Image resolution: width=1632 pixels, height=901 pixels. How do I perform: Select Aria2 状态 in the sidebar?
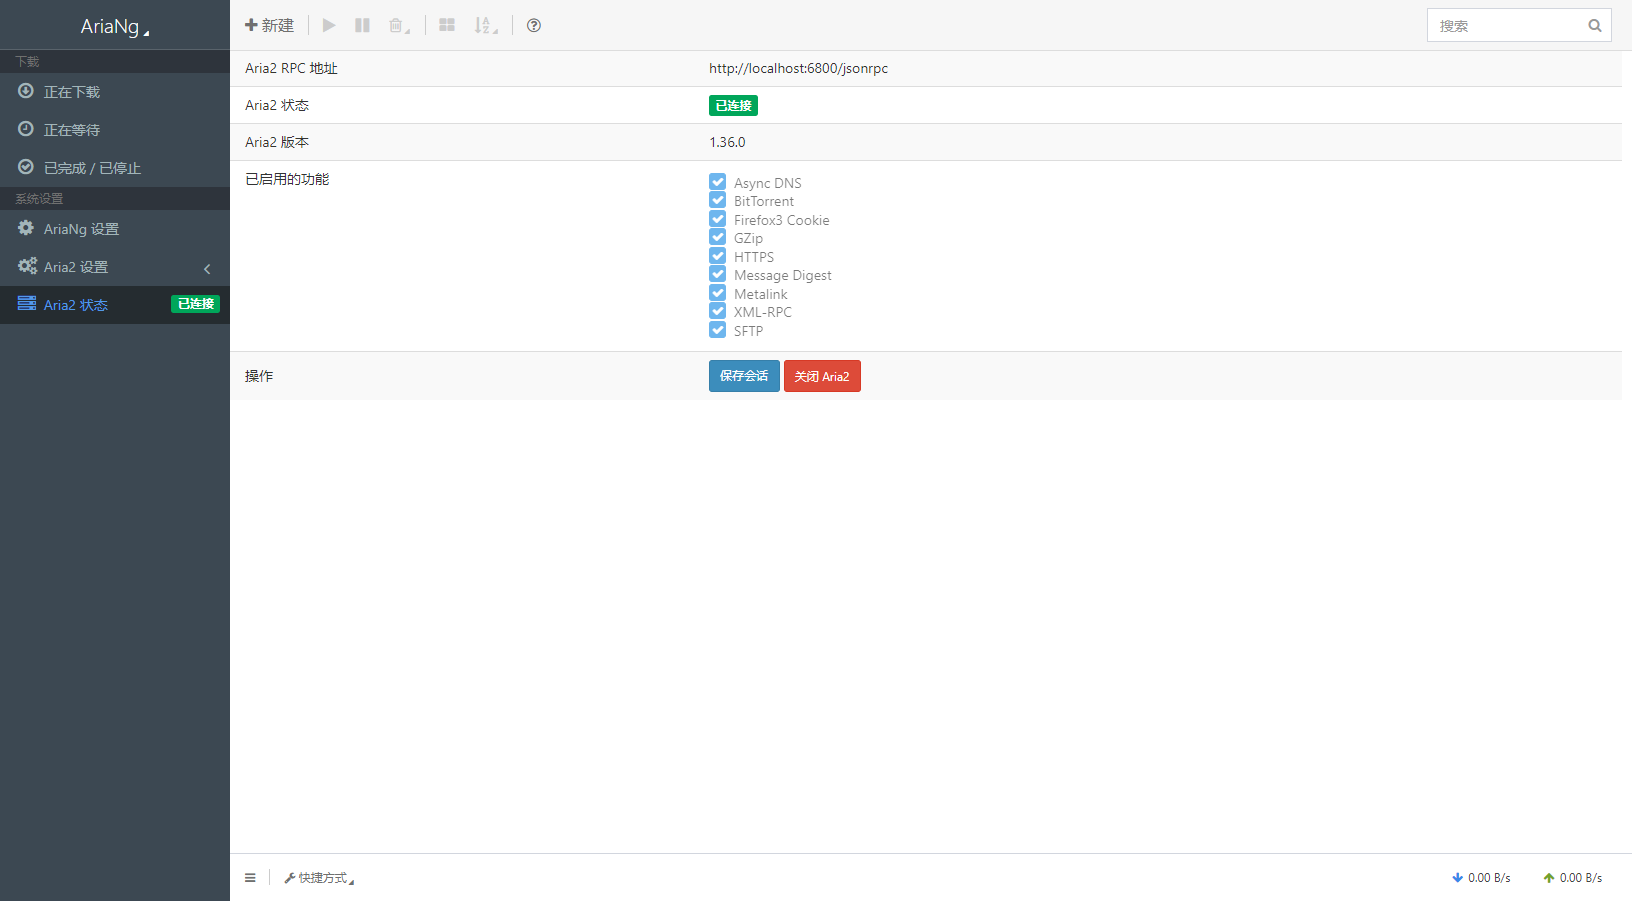pos(115,305)
